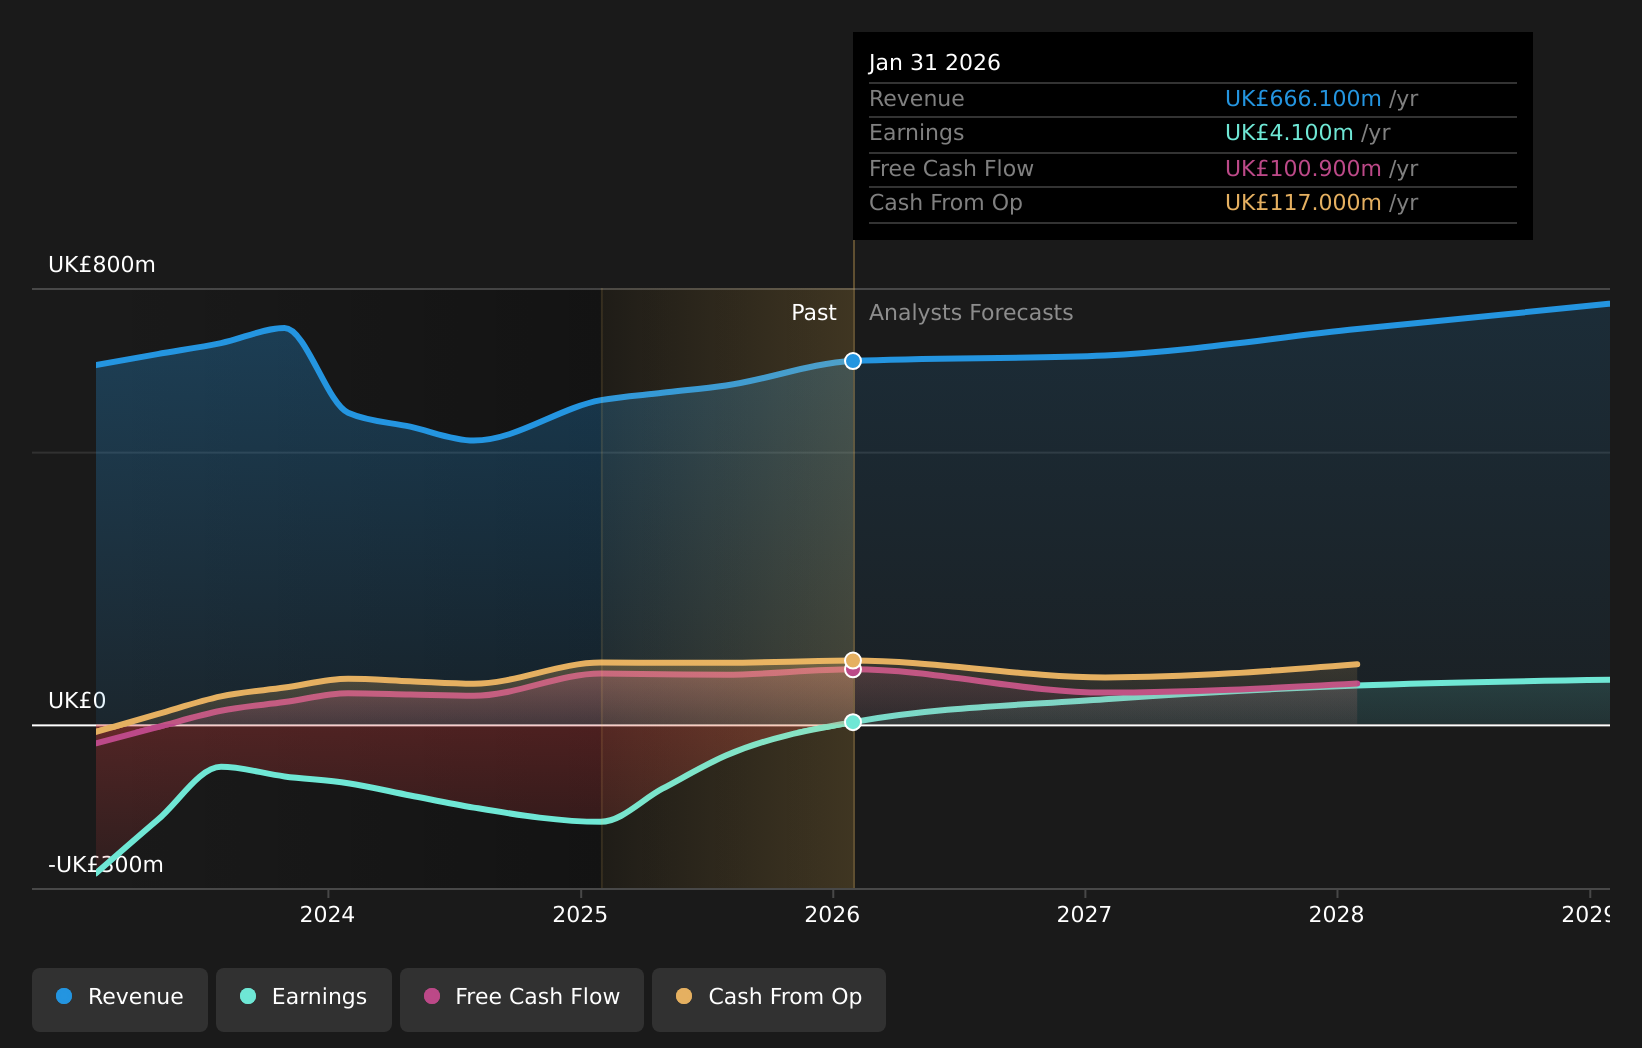The height and width of the screenshot is (1048, 1642).
Task: Toggle the Cash From Op legend button
Action: point(769,999)
